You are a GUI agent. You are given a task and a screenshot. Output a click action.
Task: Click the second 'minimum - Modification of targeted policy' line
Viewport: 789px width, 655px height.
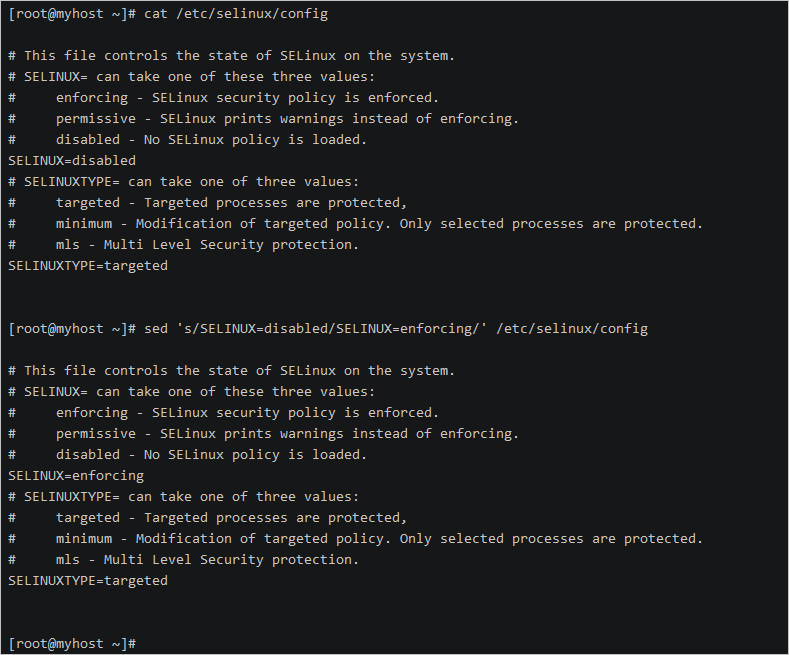click(x=378, y=538)
